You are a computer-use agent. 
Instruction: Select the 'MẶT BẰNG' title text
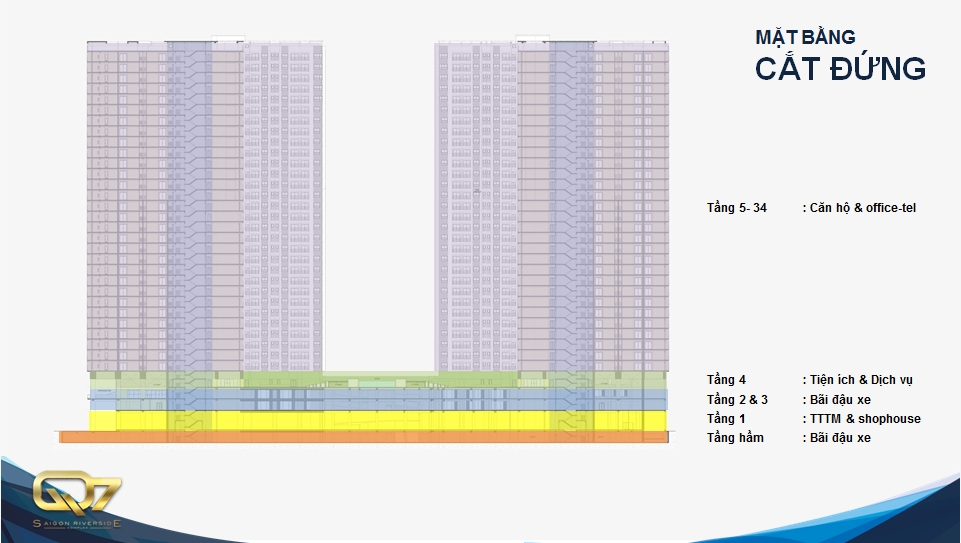coord(805,37)
